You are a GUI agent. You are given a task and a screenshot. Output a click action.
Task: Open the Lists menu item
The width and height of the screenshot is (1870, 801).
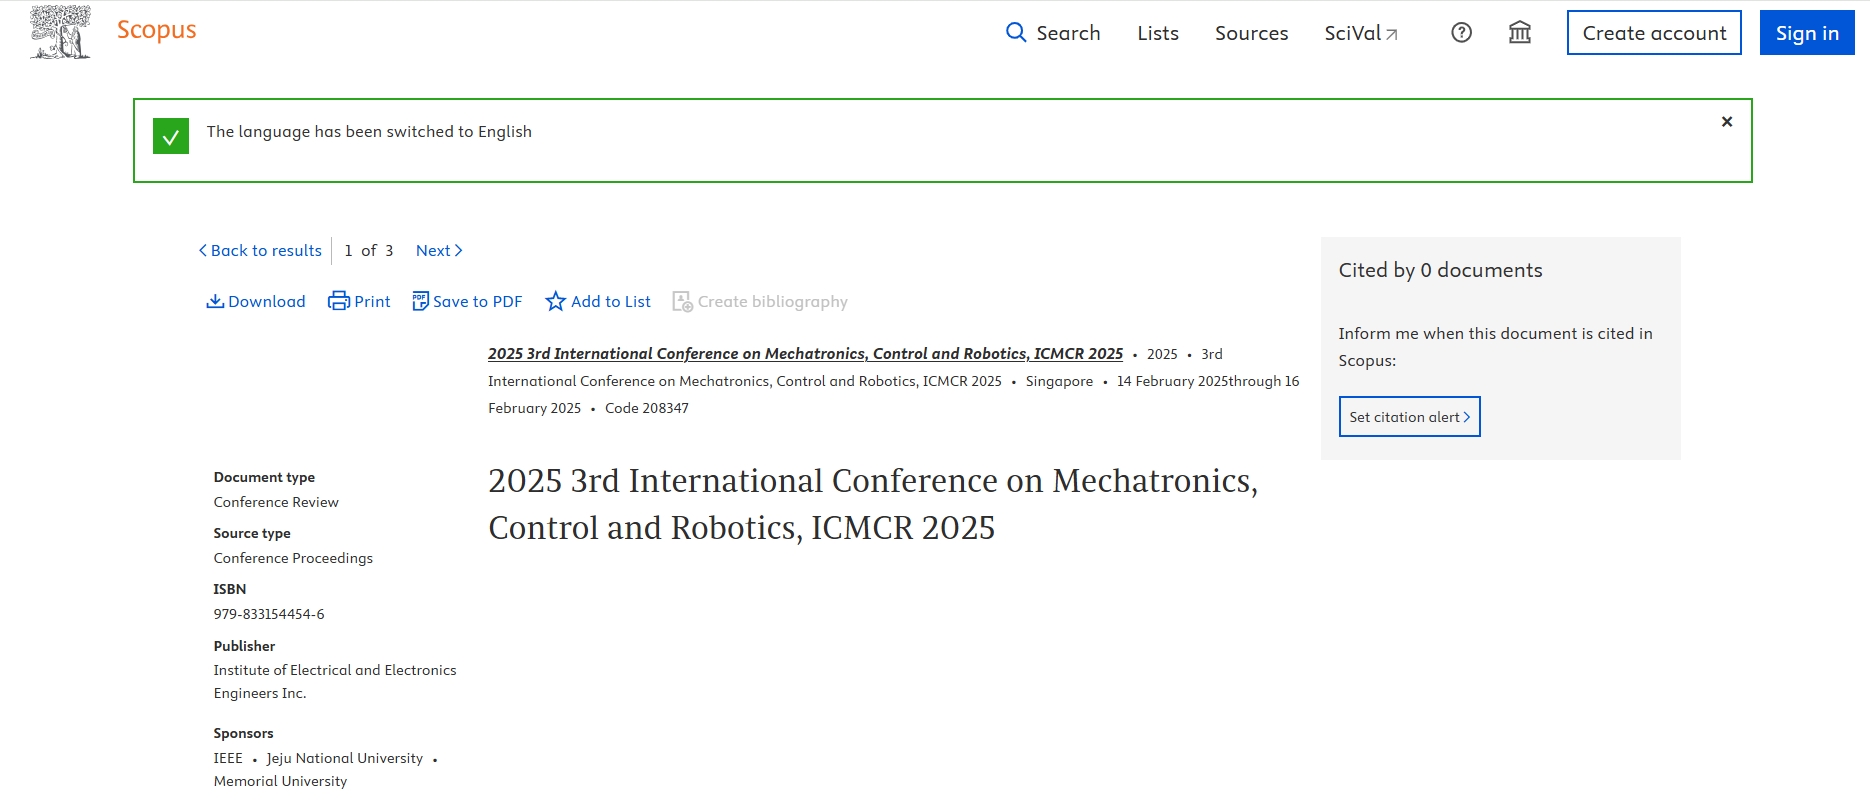coord(1158,33)
